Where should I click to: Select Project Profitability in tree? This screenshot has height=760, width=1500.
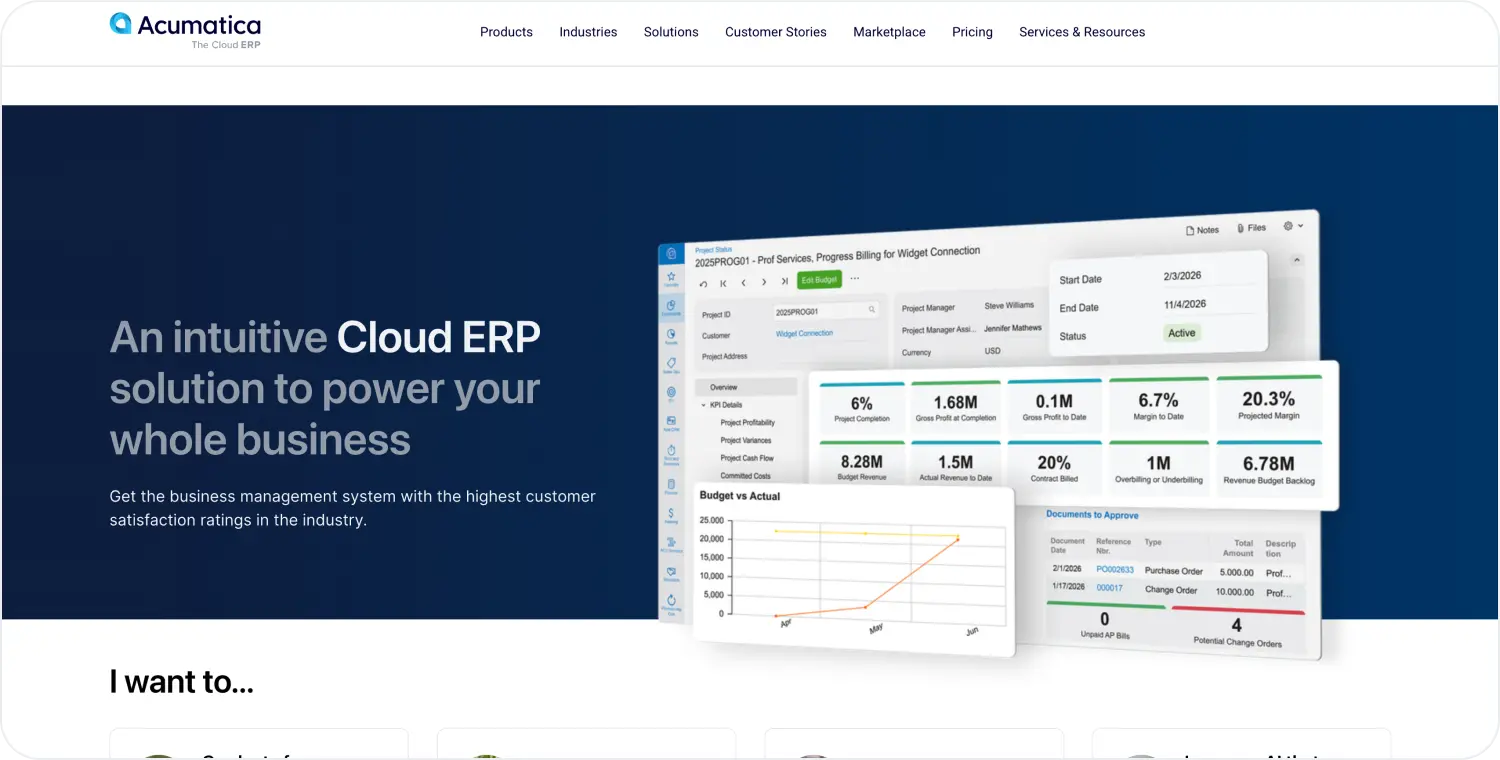[748, 423]
